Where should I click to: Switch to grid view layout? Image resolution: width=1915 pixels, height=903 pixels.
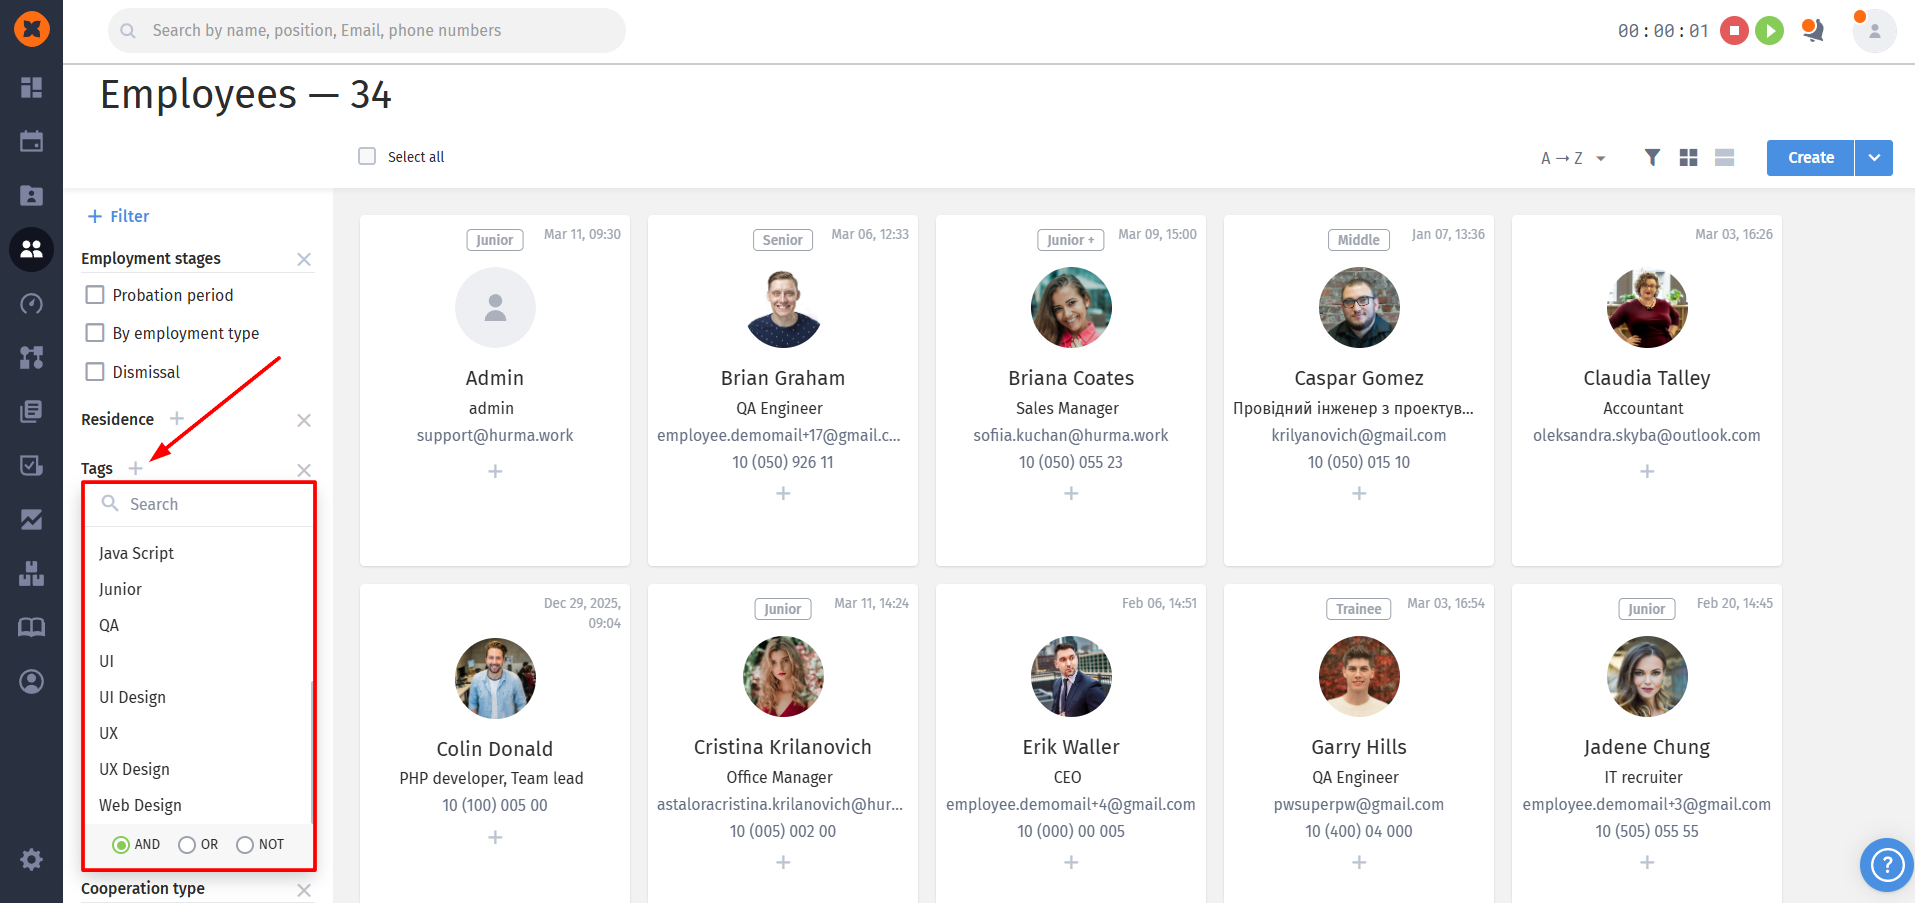(1688, 157)
